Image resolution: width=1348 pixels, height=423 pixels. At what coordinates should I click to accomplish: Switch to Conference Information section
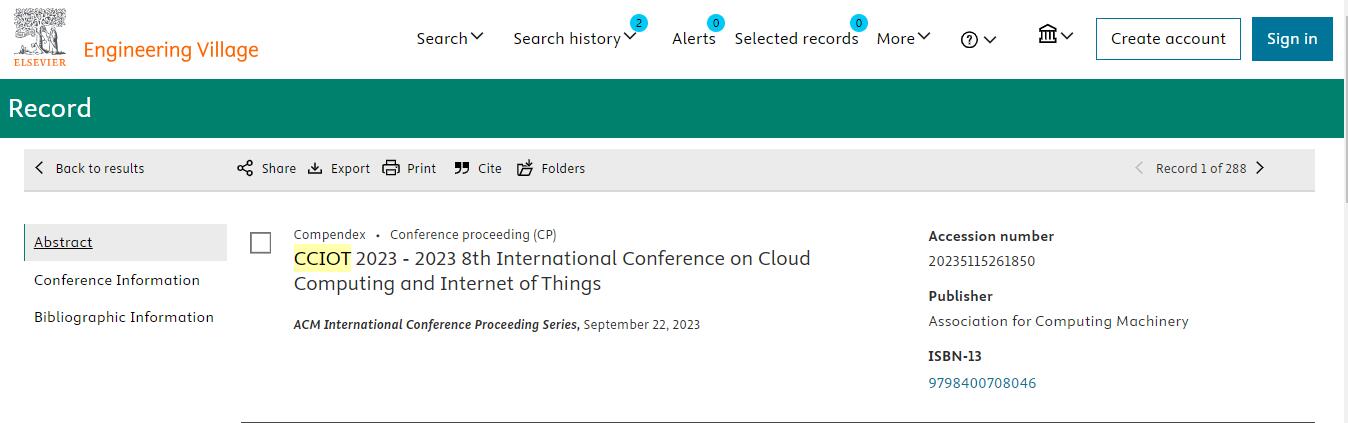point(117,280)
